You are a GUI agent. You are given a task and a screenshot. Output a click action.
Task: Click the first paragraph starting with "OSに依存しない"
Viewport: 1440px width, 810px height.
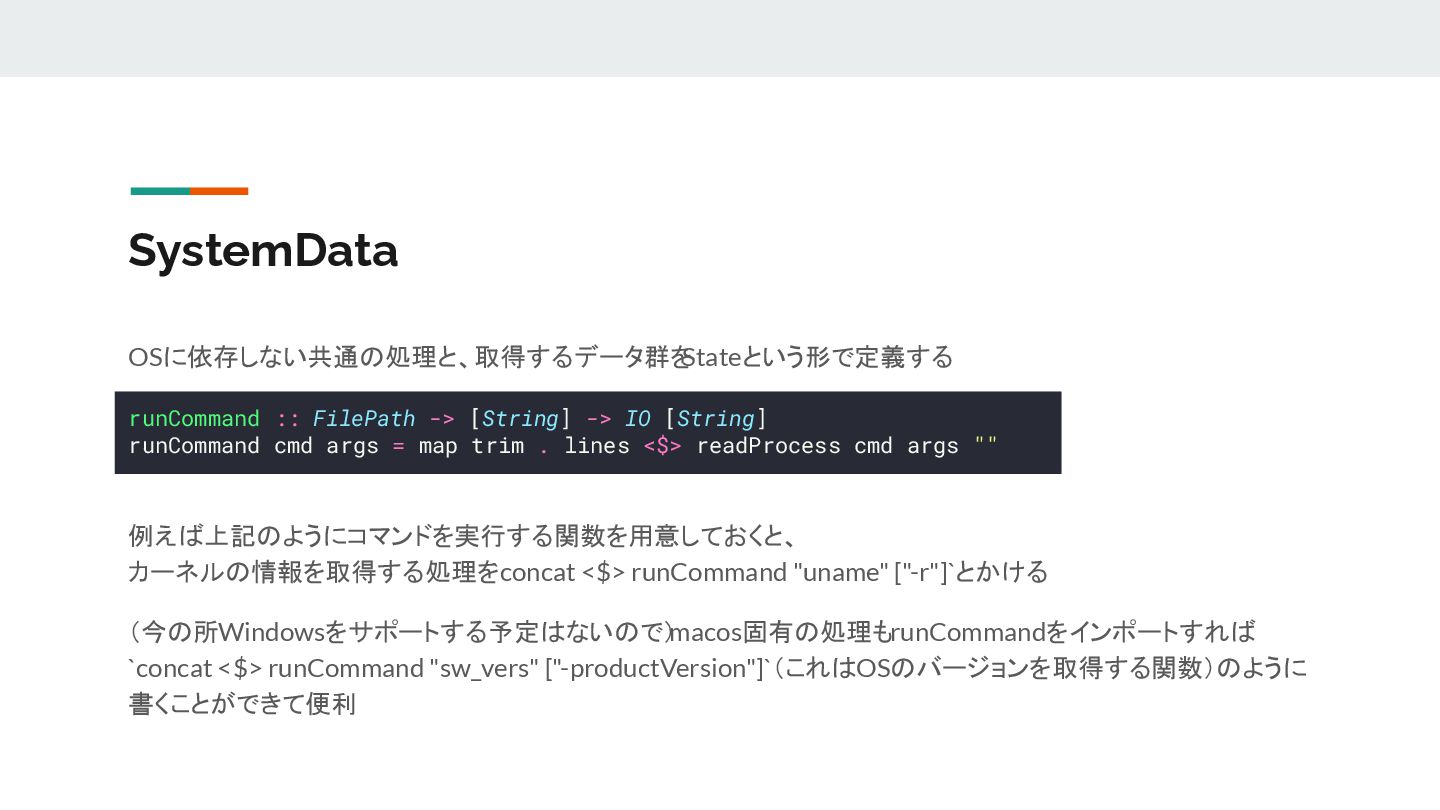click(x=540, y=357)
